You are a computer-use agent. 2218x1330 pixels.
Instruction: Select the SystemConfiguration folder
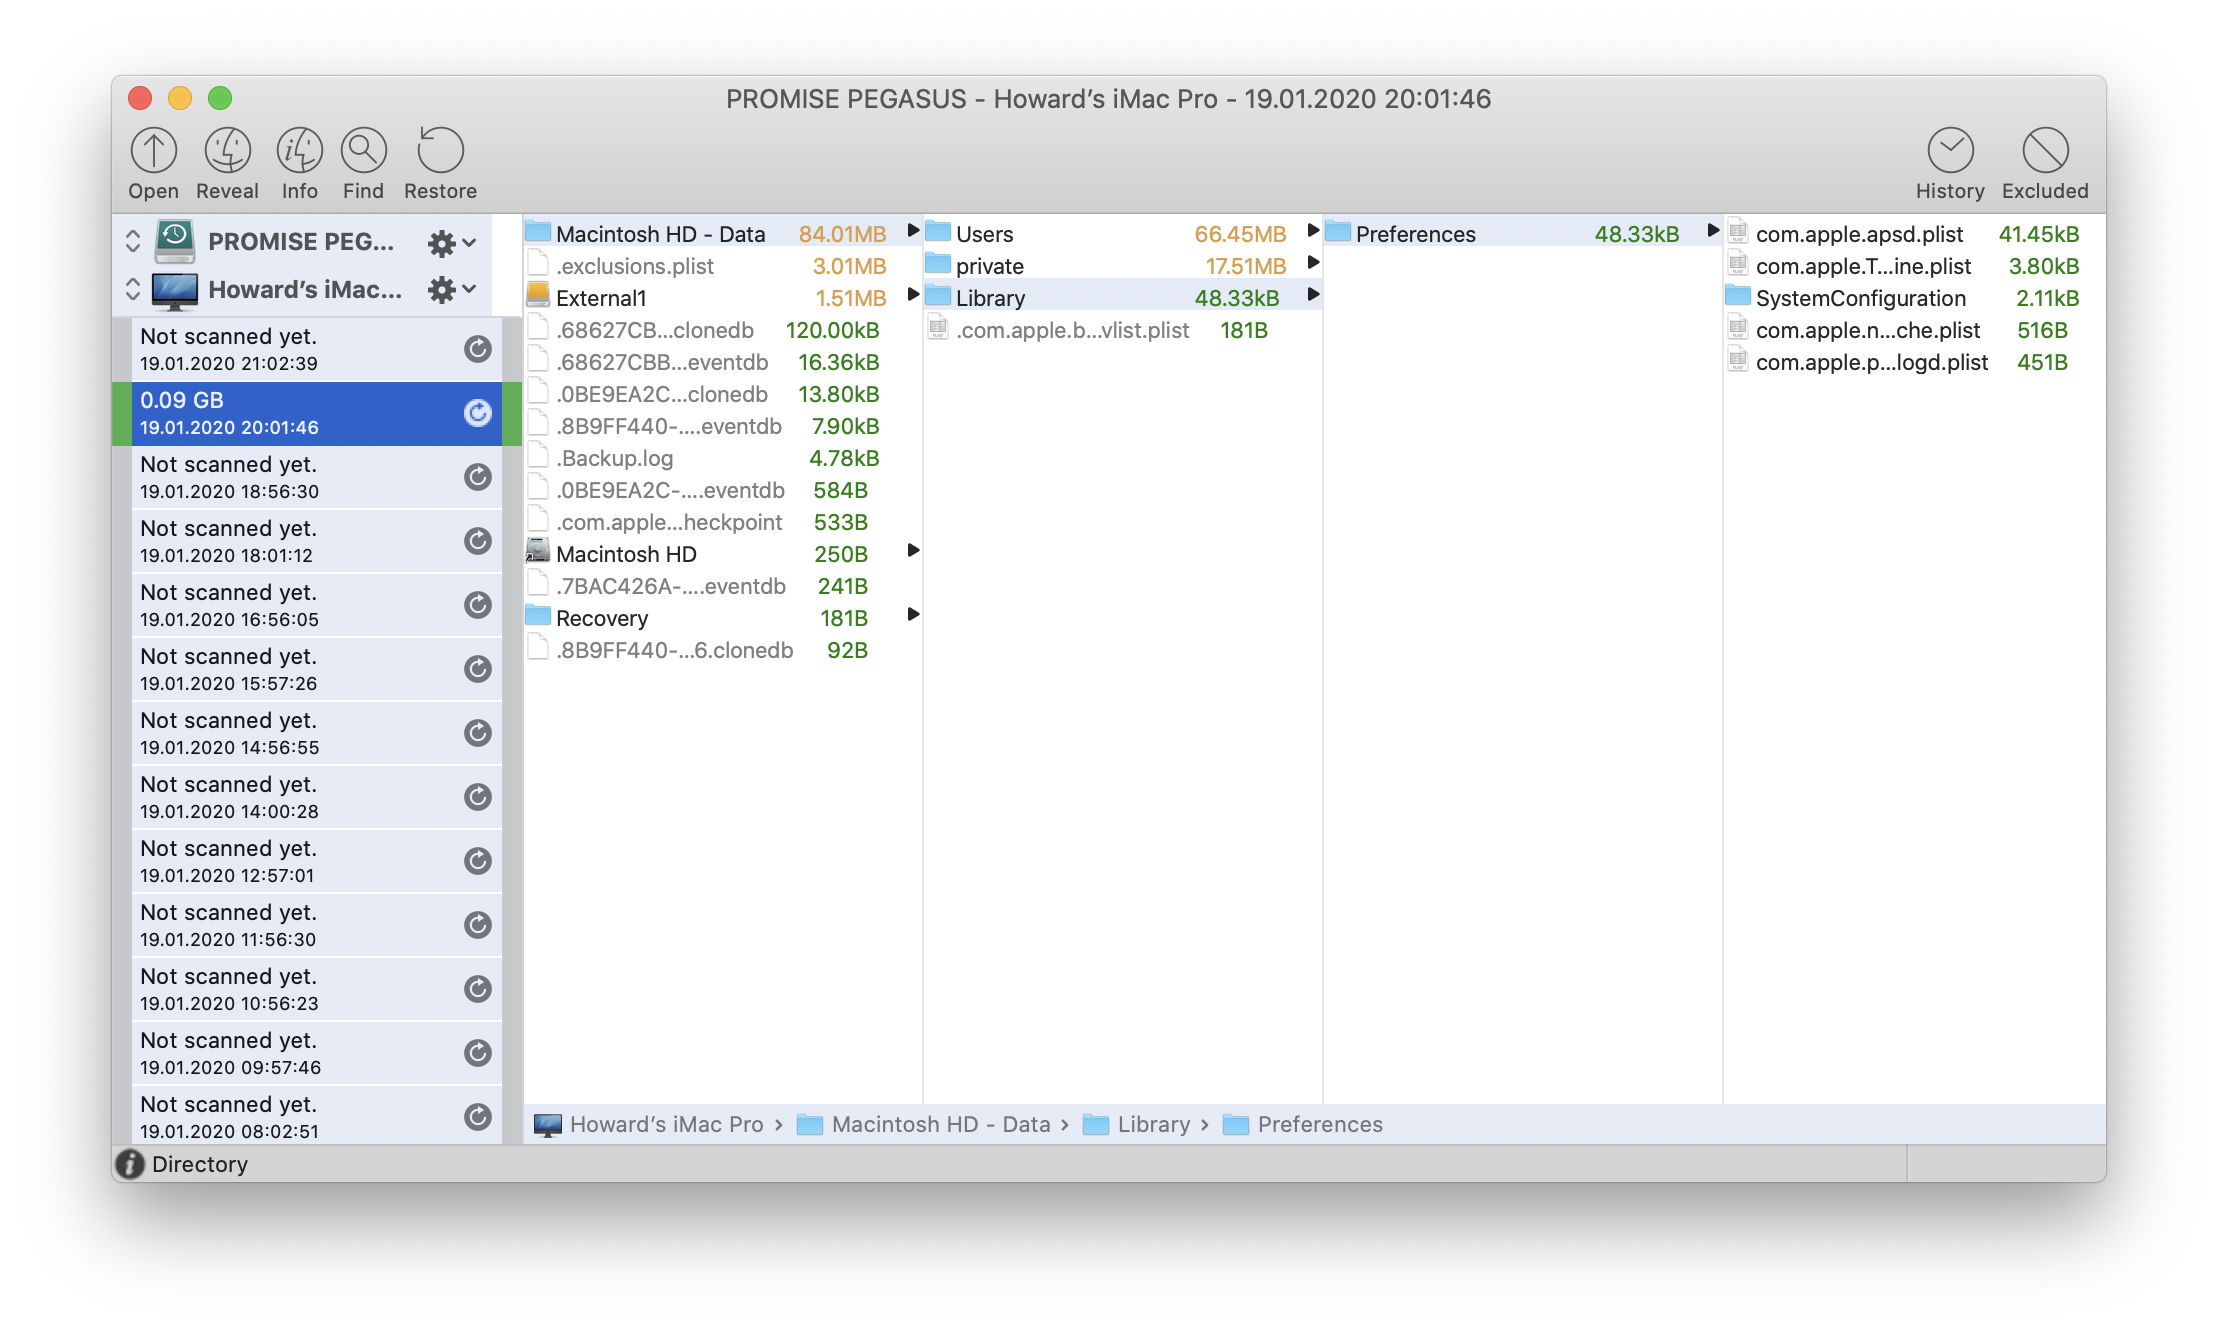point(1860,298)
